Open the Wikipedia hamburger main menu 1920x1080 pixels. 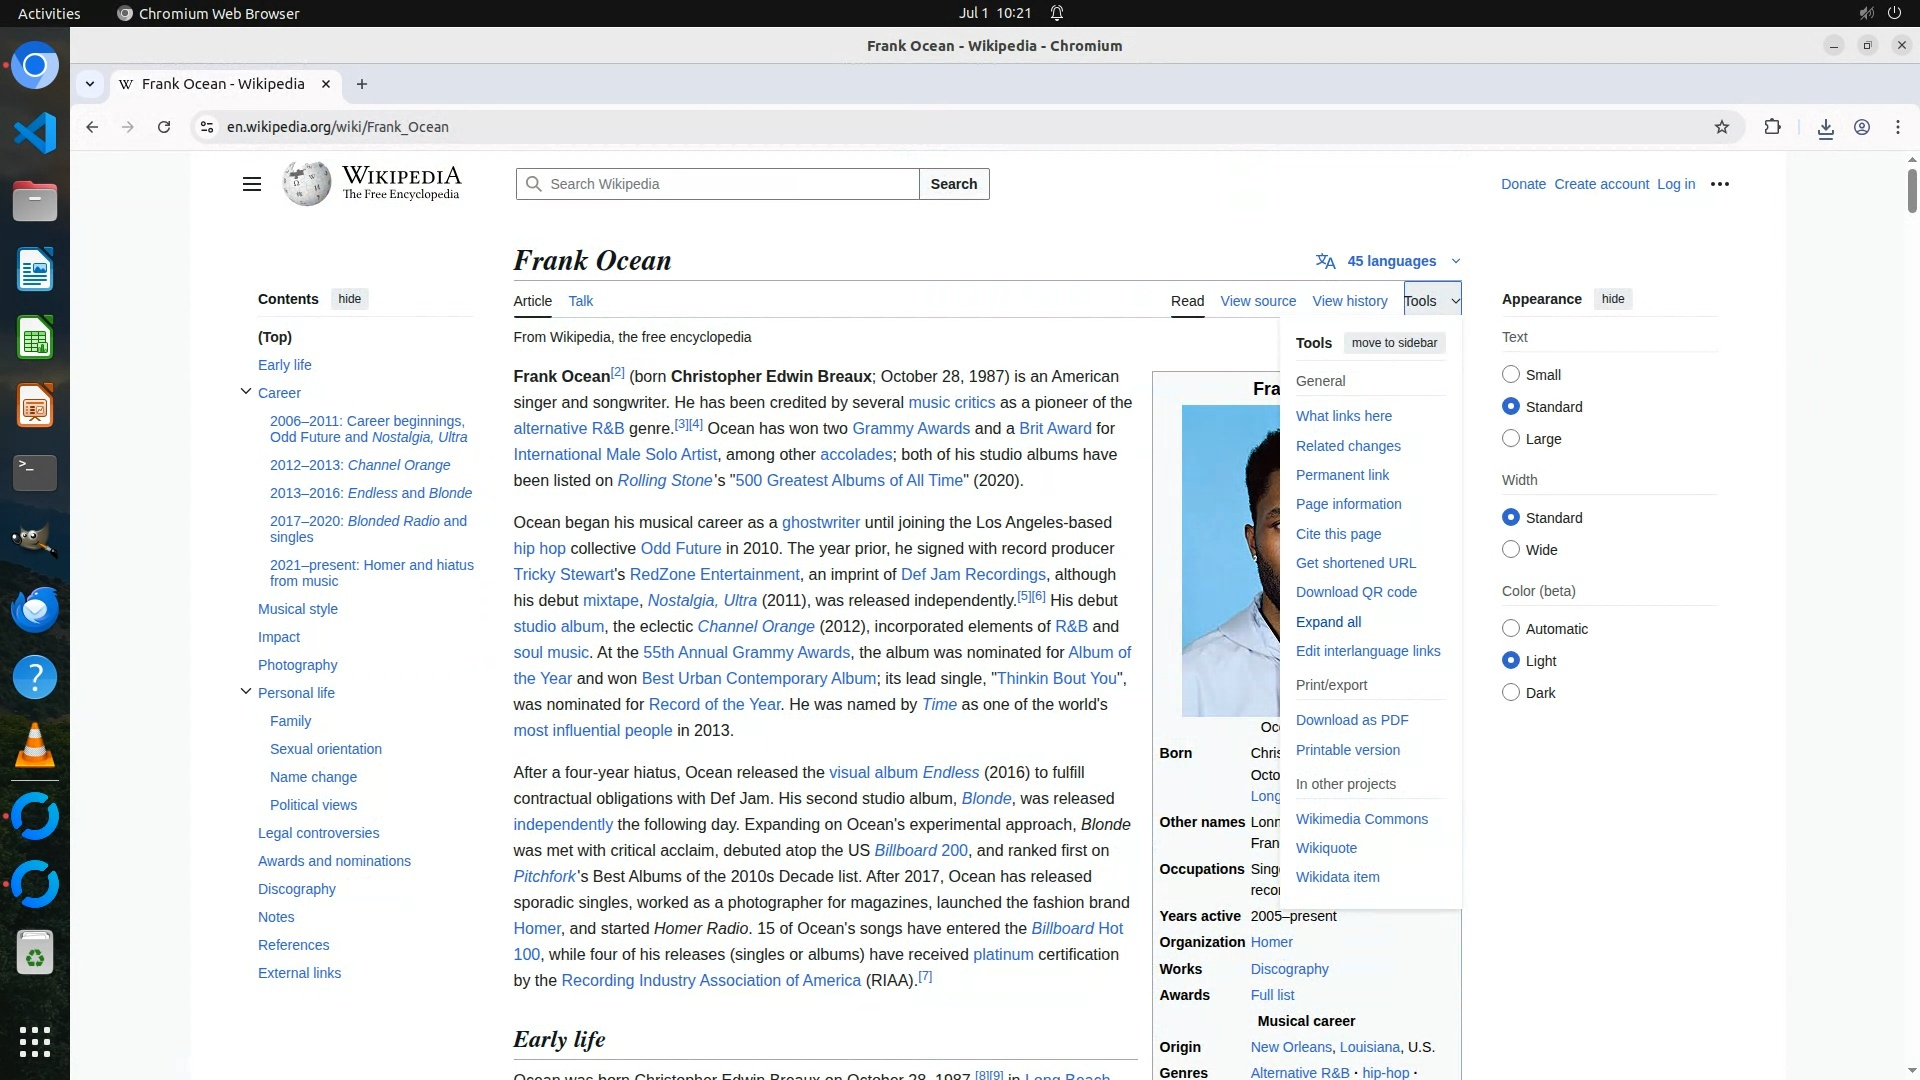pos(252,184)
